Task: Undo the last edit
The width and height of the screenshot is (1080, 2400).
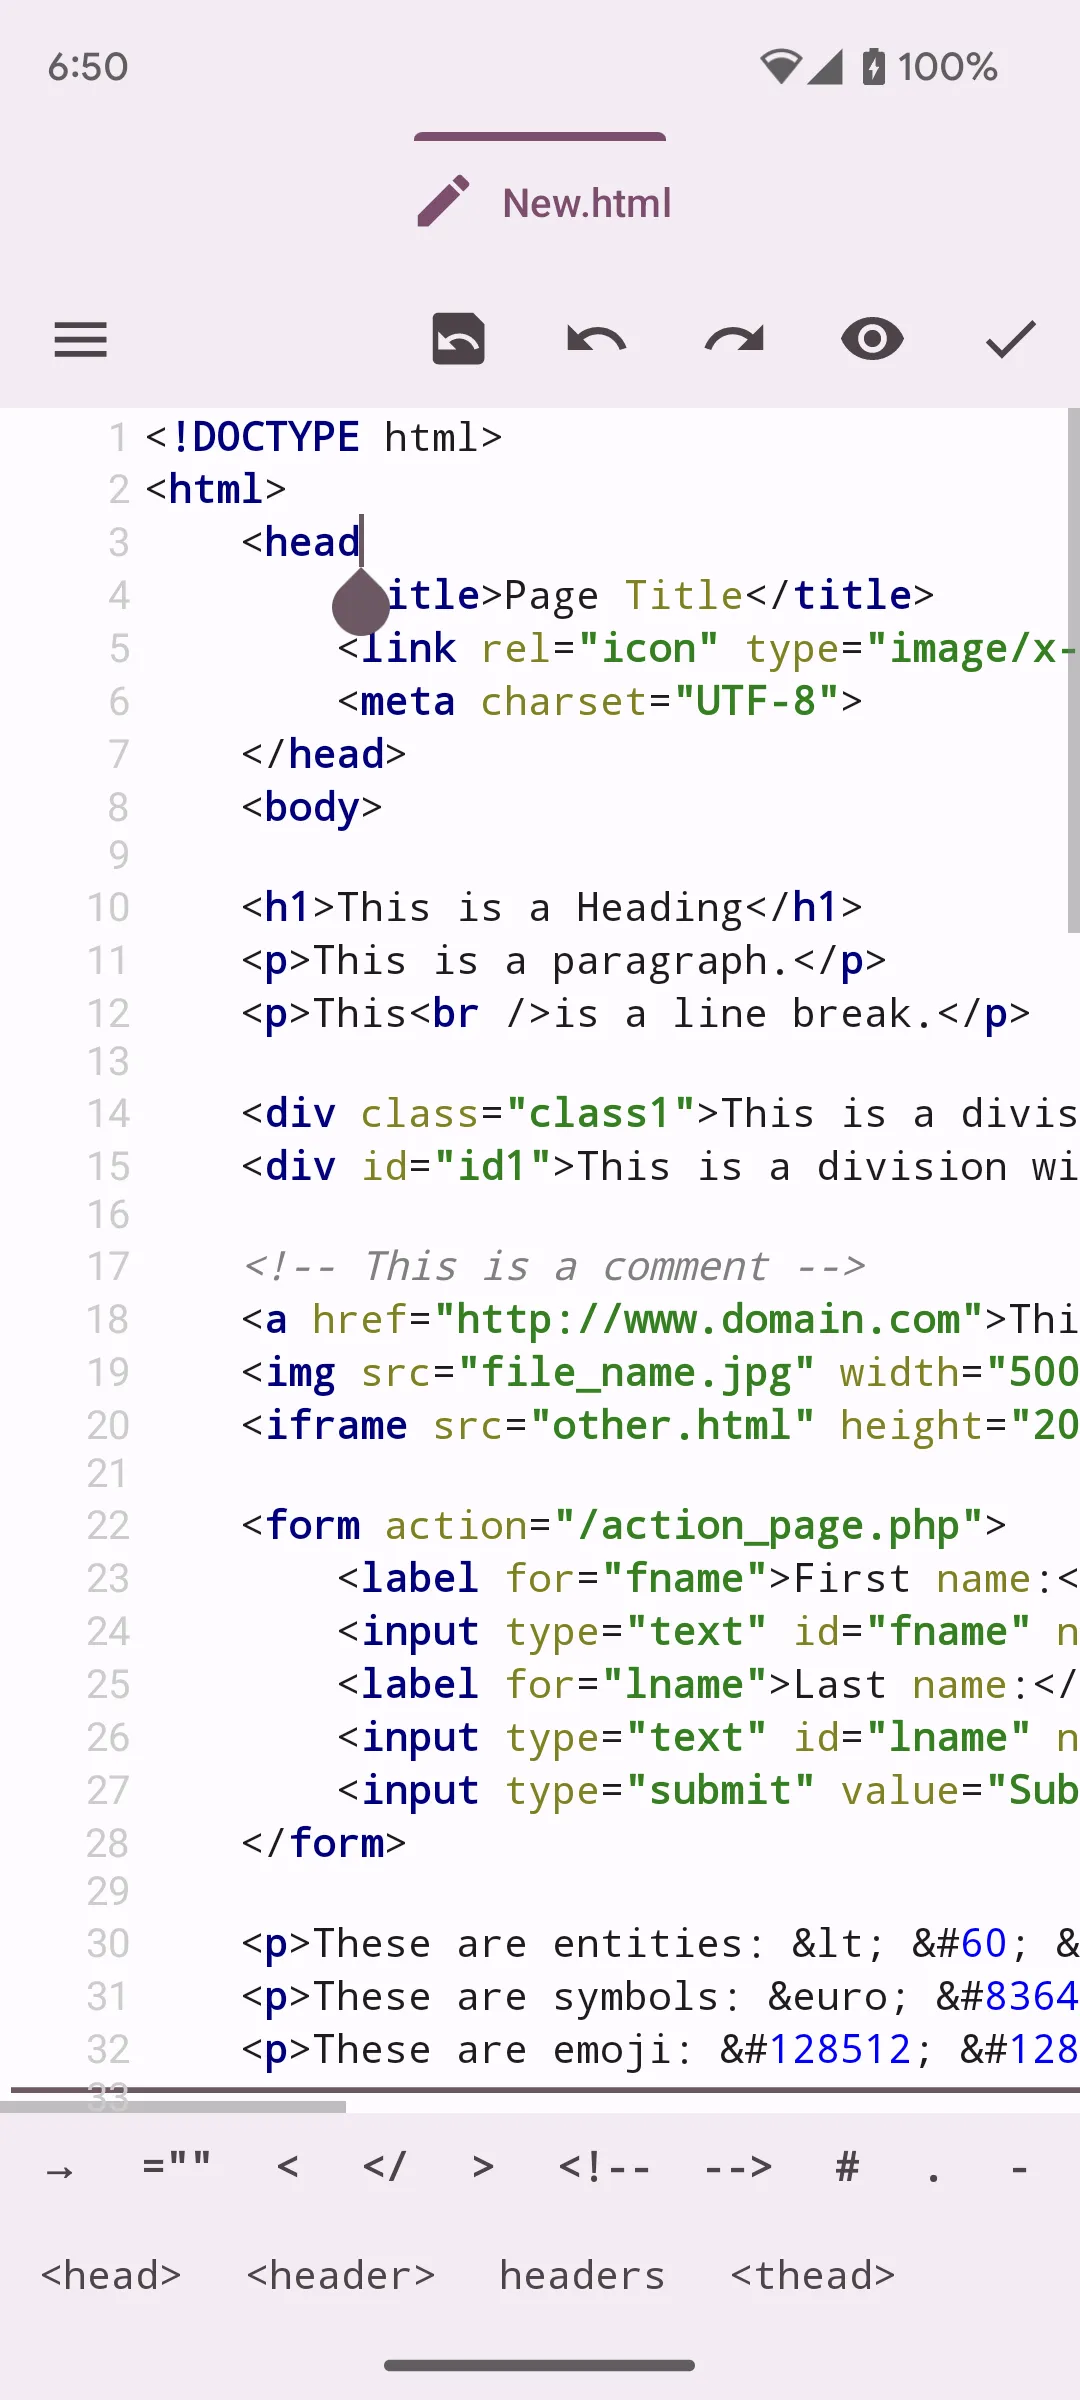Action: [596, 340]
